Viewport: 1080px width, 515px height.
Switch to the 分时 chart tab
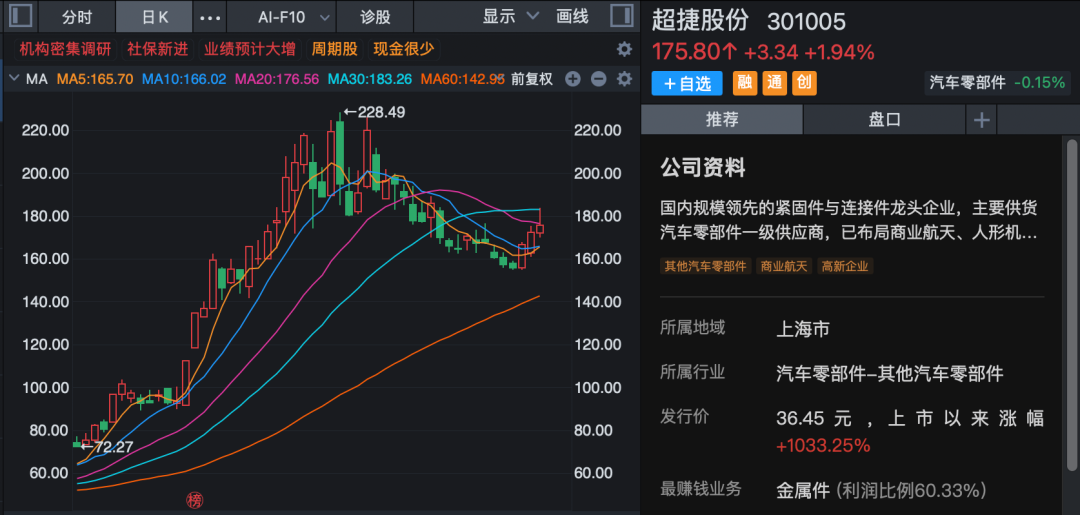click(76, 17)
